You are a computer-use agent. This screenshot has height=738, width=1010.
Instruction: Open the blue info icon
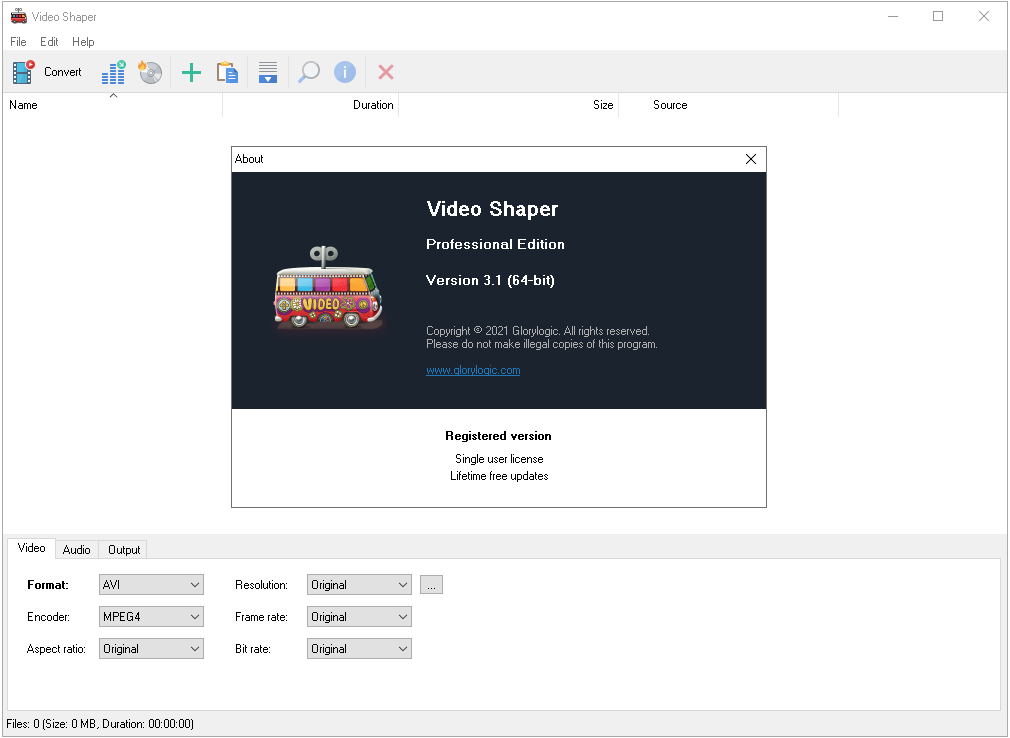coord(345,72)
